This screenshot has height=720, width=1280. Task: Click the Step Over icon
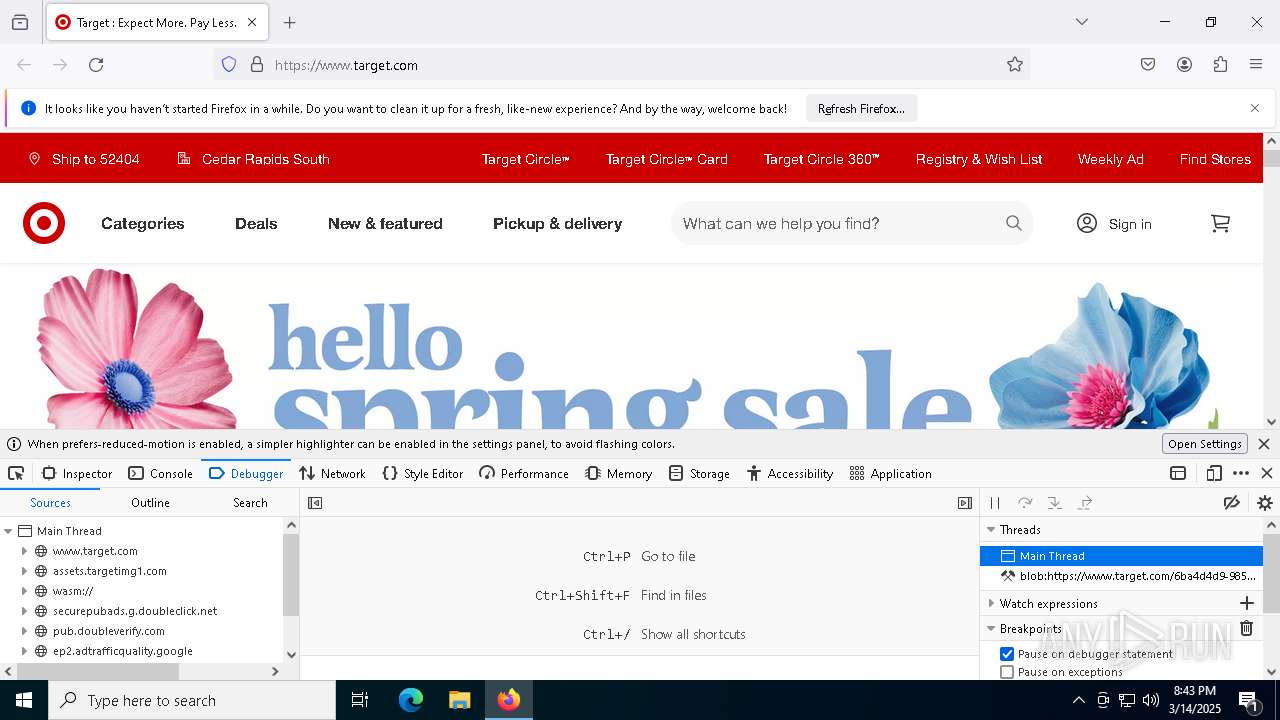click(x=1025, y=503)
